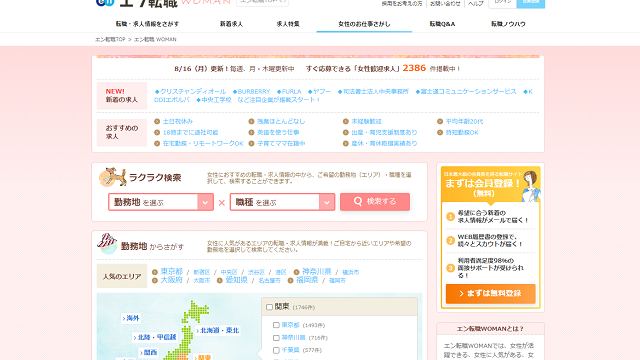Open the 未経験歓迎 recommended link
Viewport: 640px width, 360px height.
point(367,121)
